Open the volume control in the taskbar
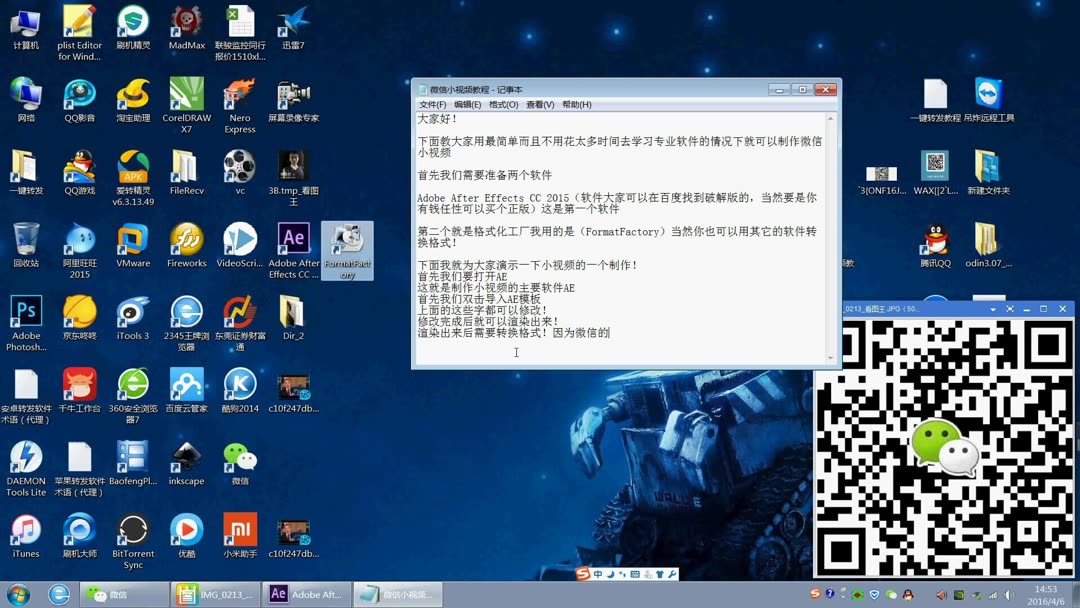The image size is (1080, 608). [x=1010, y=594]
